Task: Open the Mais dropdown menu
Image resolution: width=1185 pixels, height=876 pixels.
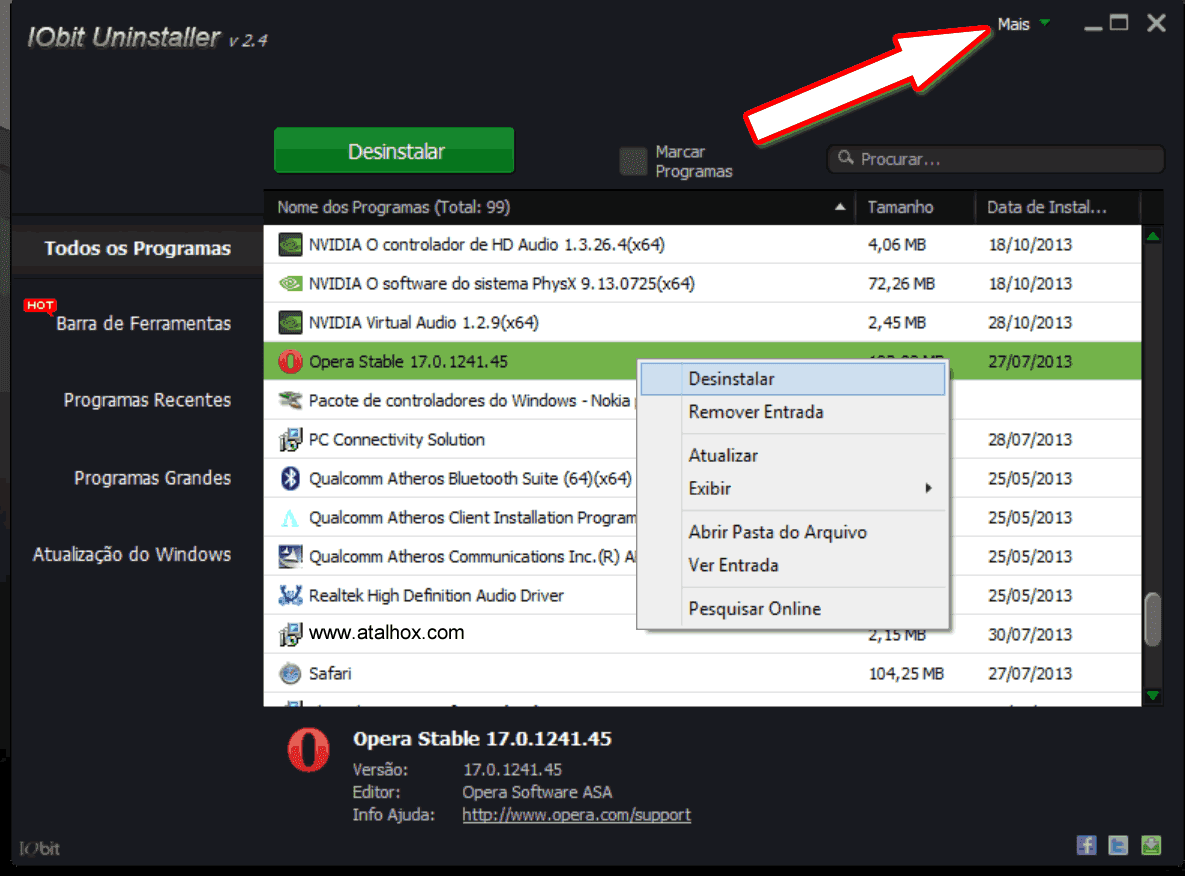Action: [x=1013, y=23]
